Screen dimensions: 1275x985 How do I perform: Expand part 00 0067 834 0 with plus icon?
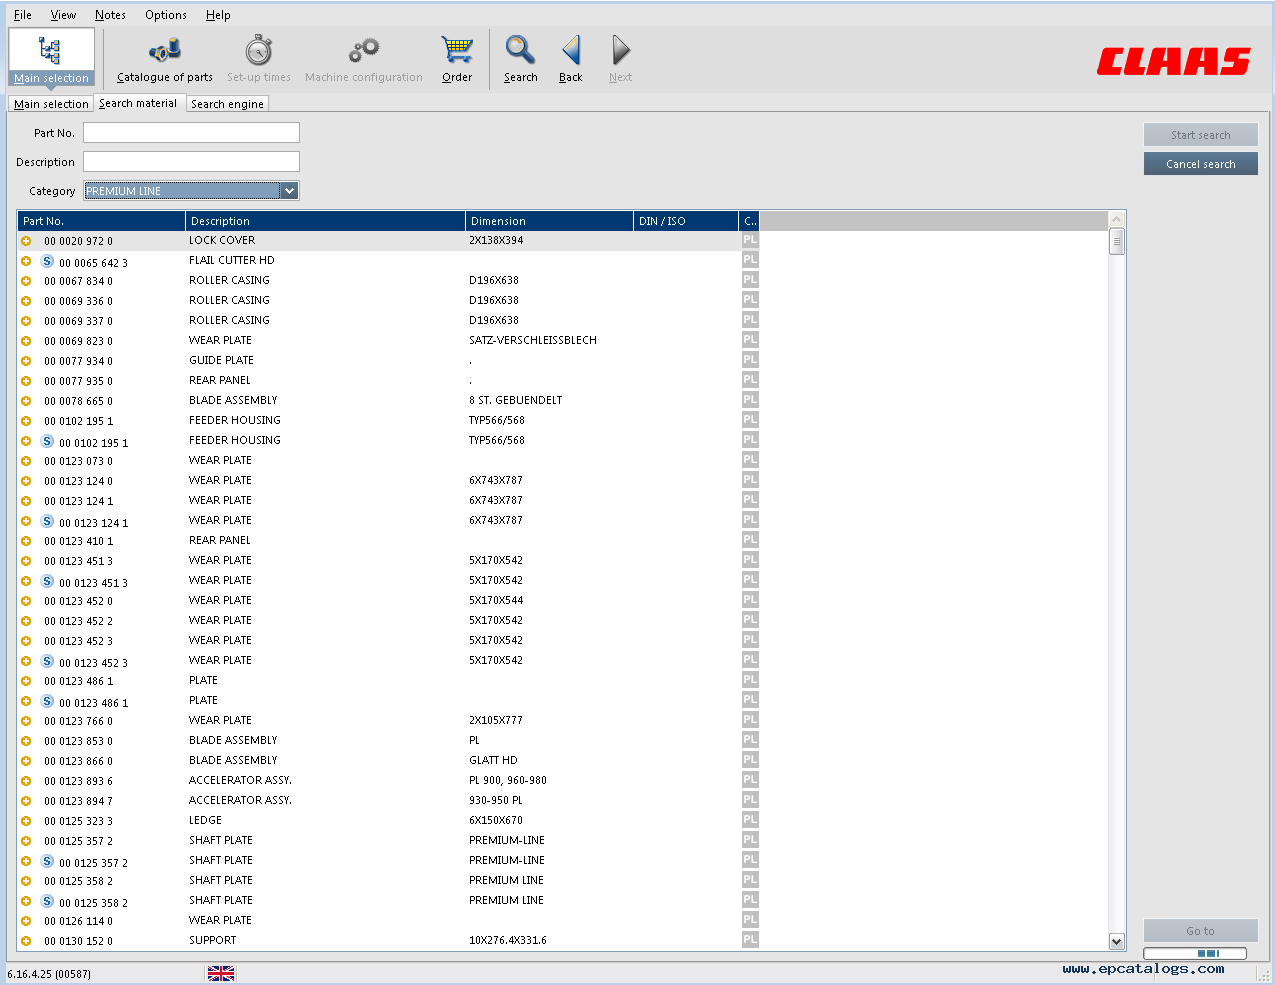click(26, 281)
